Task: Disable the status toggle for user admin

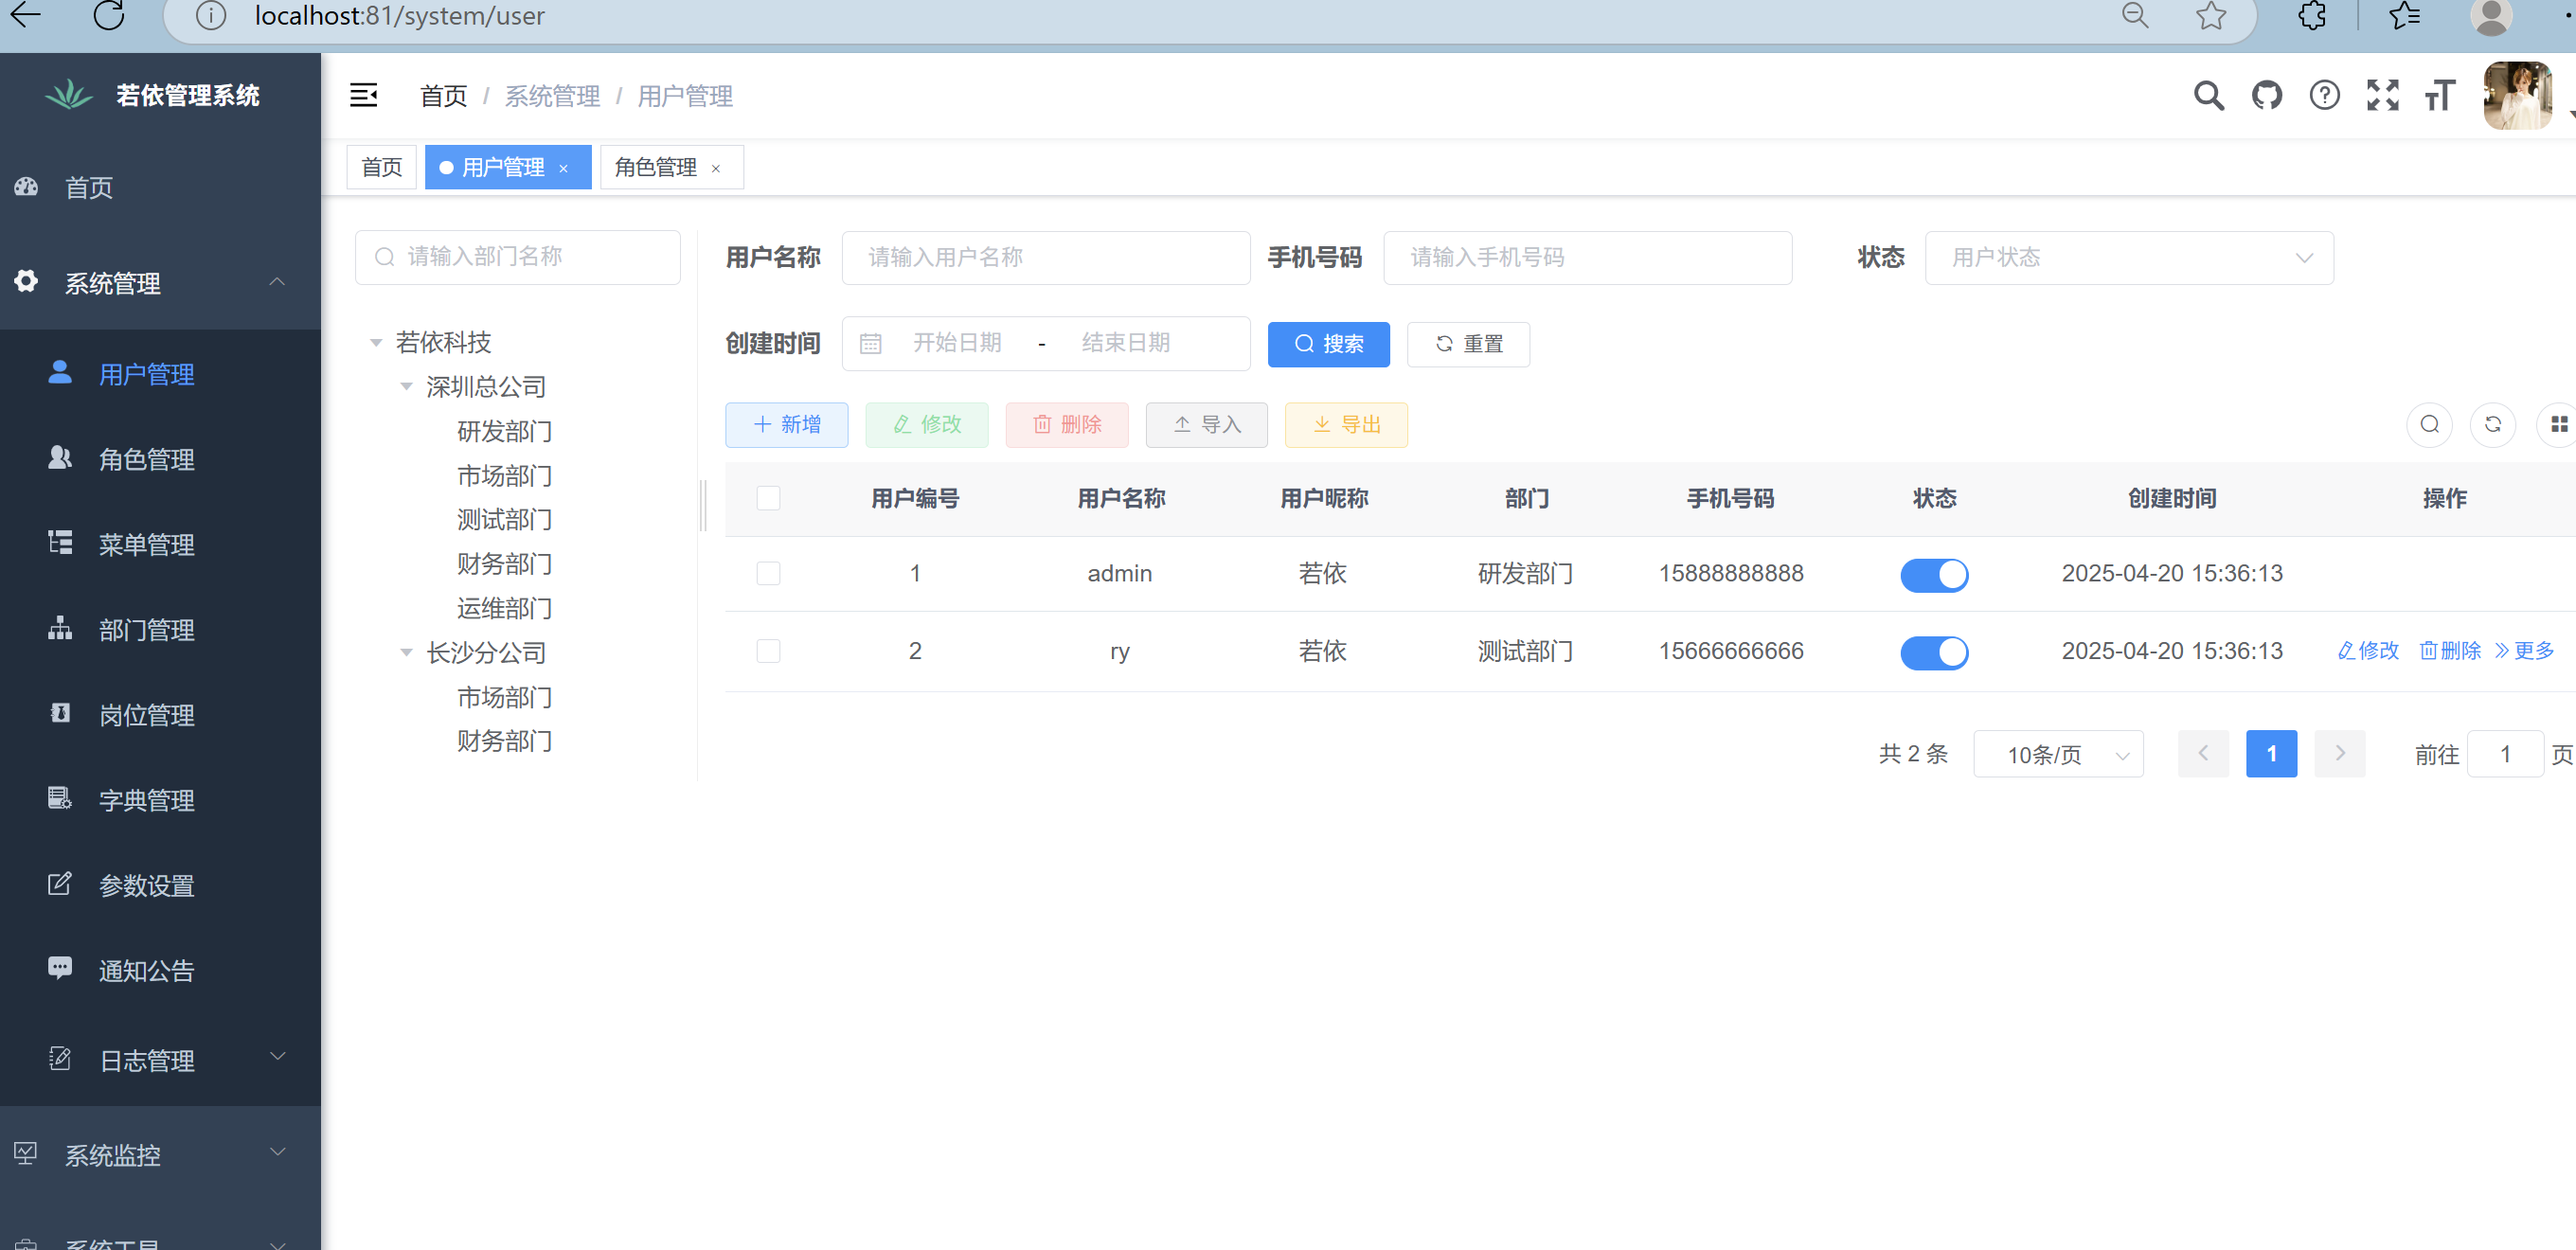Action: tap(1934, 575)
